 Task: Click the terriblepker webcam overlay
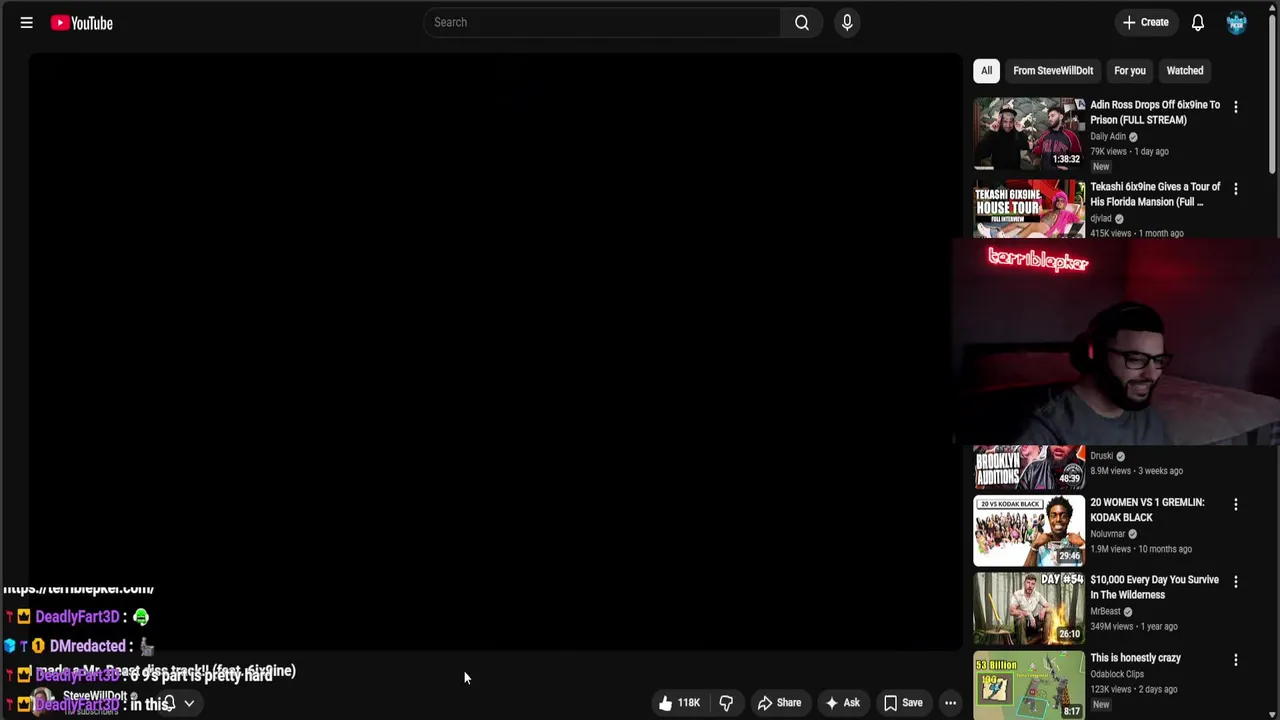tap(1116, 341)
